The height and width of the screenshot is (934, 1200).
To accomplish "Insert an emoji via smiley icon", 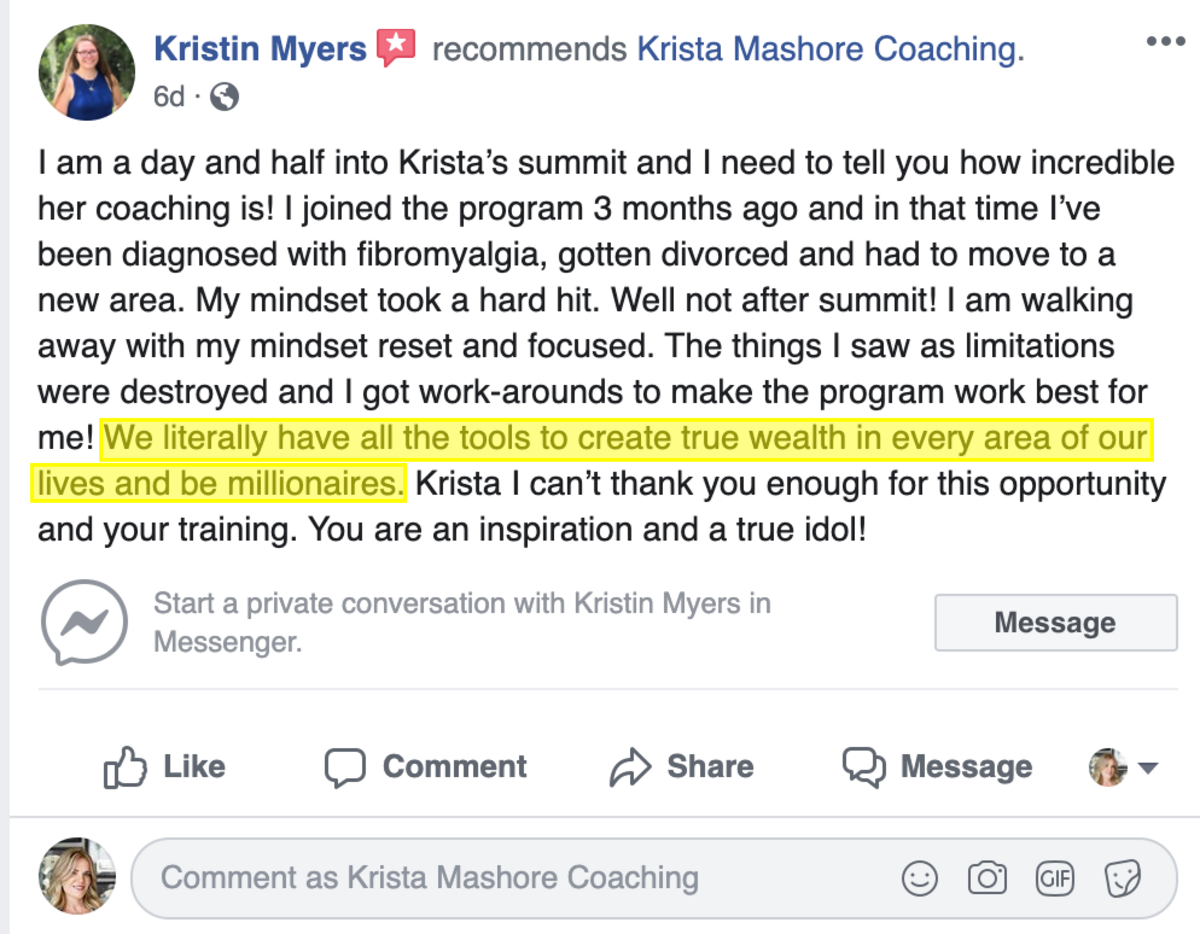I will click(x=920, y=878).
